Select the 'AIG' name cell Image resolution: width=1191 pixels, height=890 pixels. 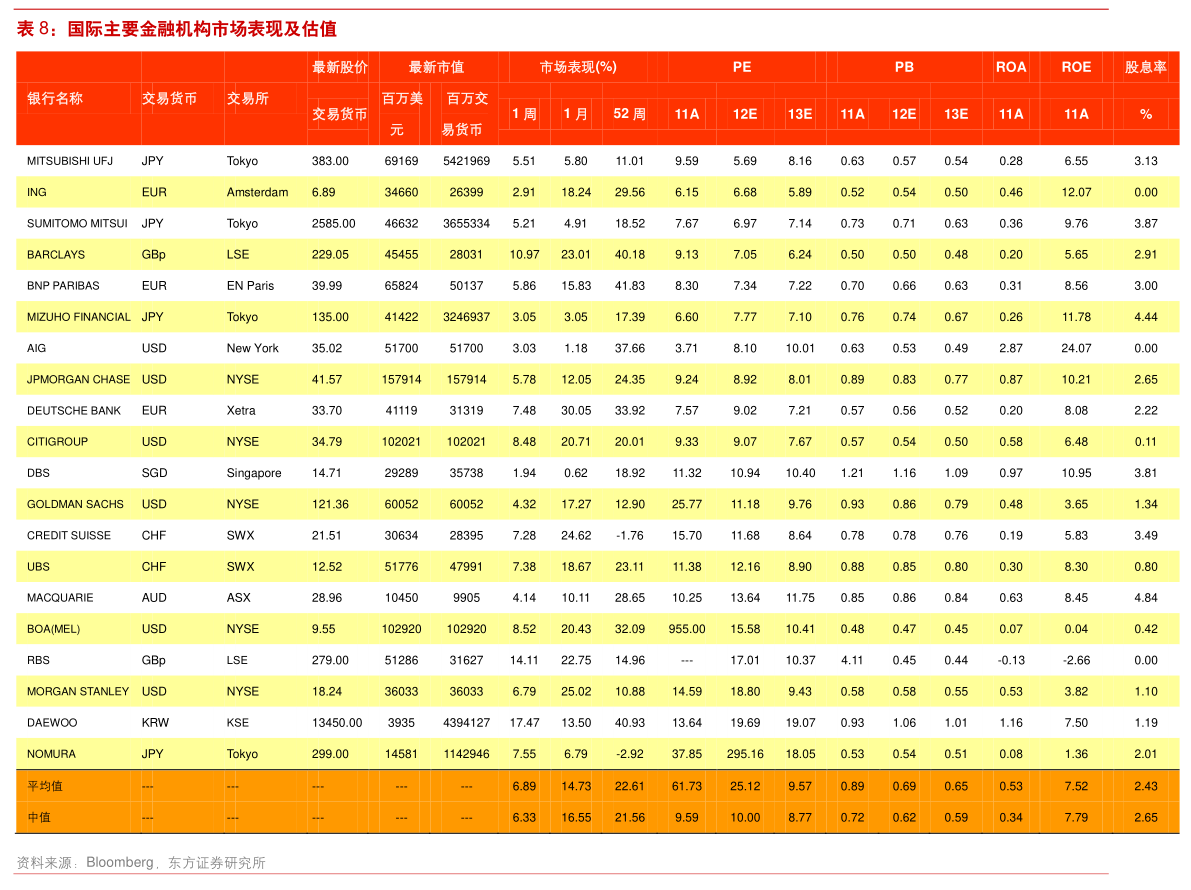36,348
